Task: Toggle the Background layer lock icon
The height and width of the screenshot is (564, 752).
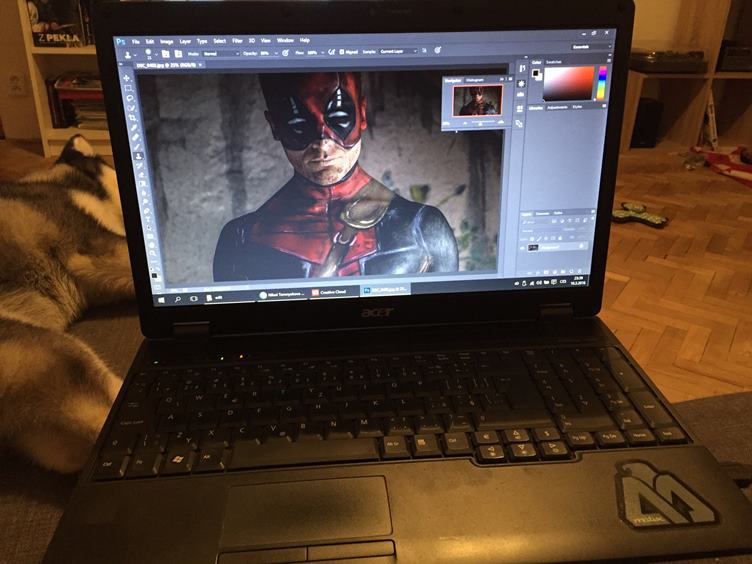Action: click(581, 246)
